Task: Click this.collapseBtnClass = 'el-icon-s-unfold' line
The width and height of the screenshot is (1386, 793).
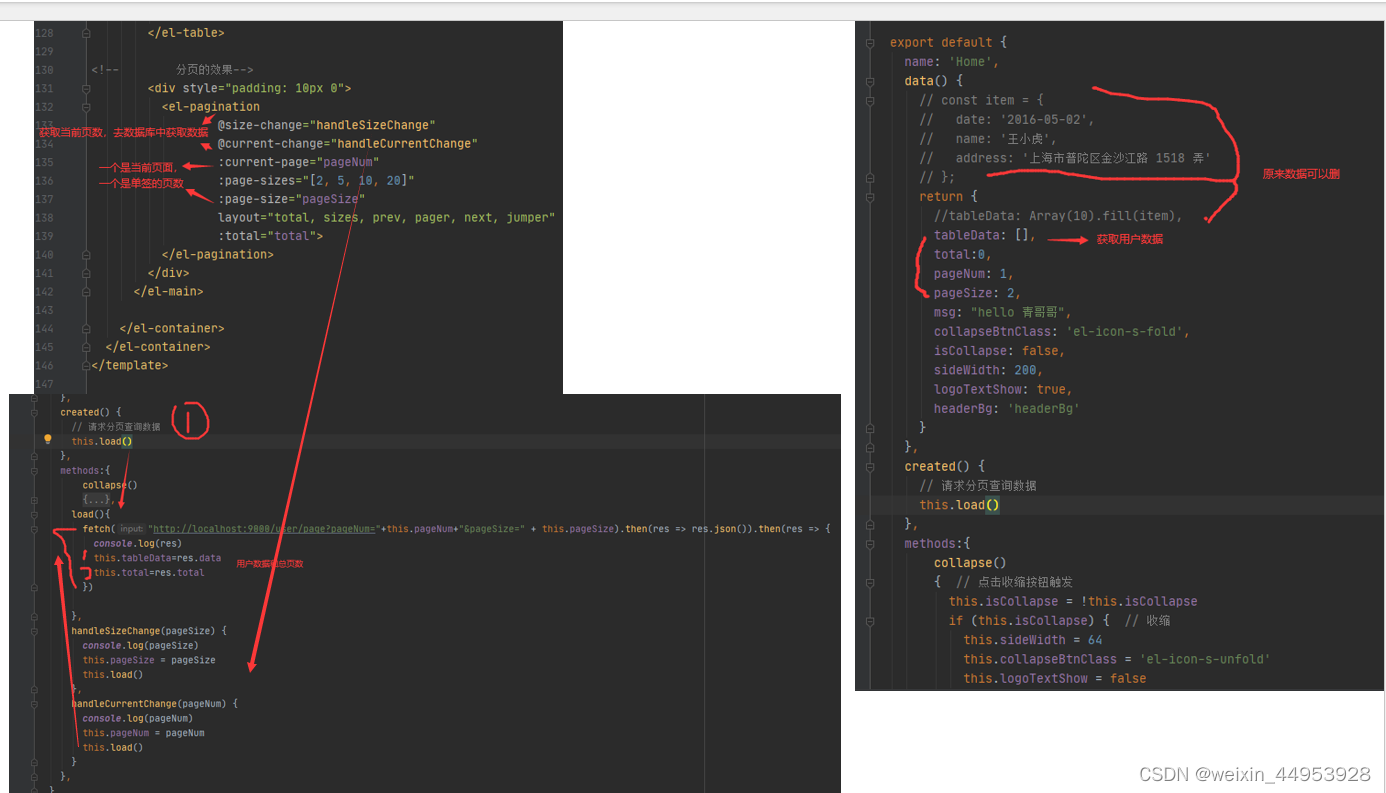Action: [x=1117, y=659]
